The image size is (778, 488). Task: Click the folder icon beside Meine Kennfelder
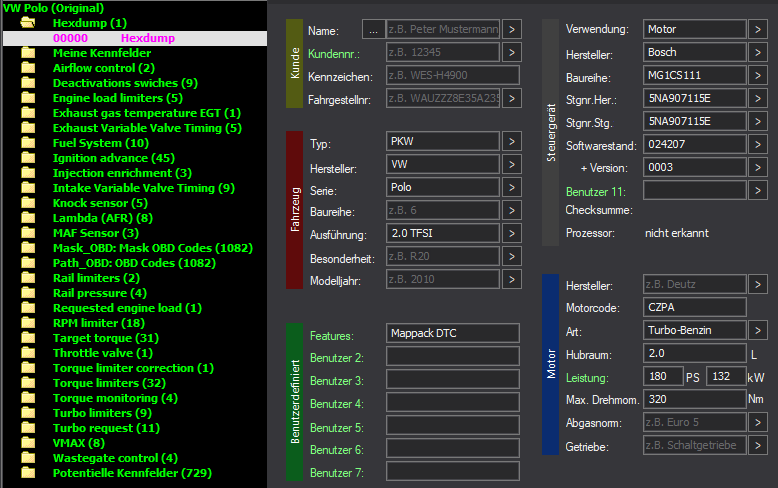pos(28,53)
